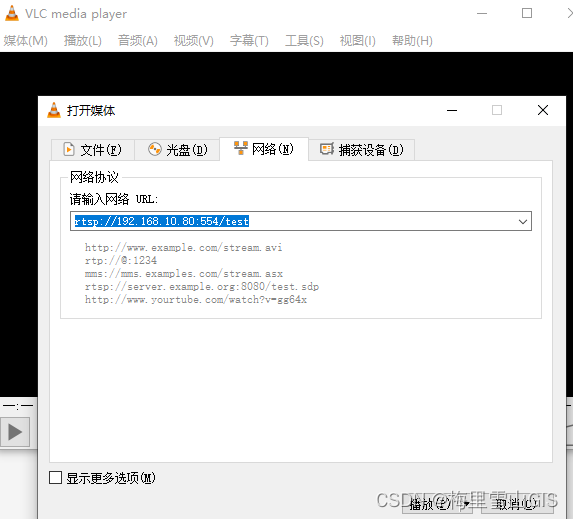Click the VLC cone icon in 打开媒体 dialog
Image resolution: width=573 pixels, height=519 pixels.
[54, 110]
